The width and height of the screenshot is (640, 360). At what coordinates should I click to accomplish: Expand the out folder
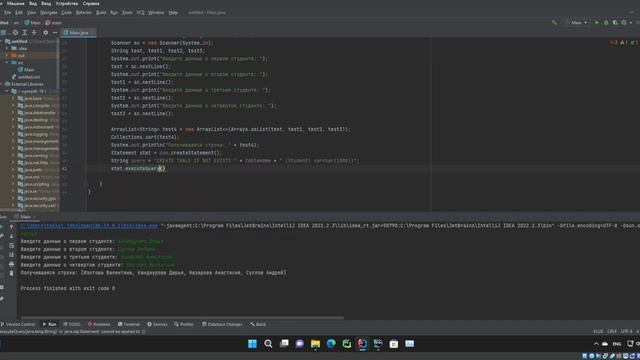tap(7, 55)
